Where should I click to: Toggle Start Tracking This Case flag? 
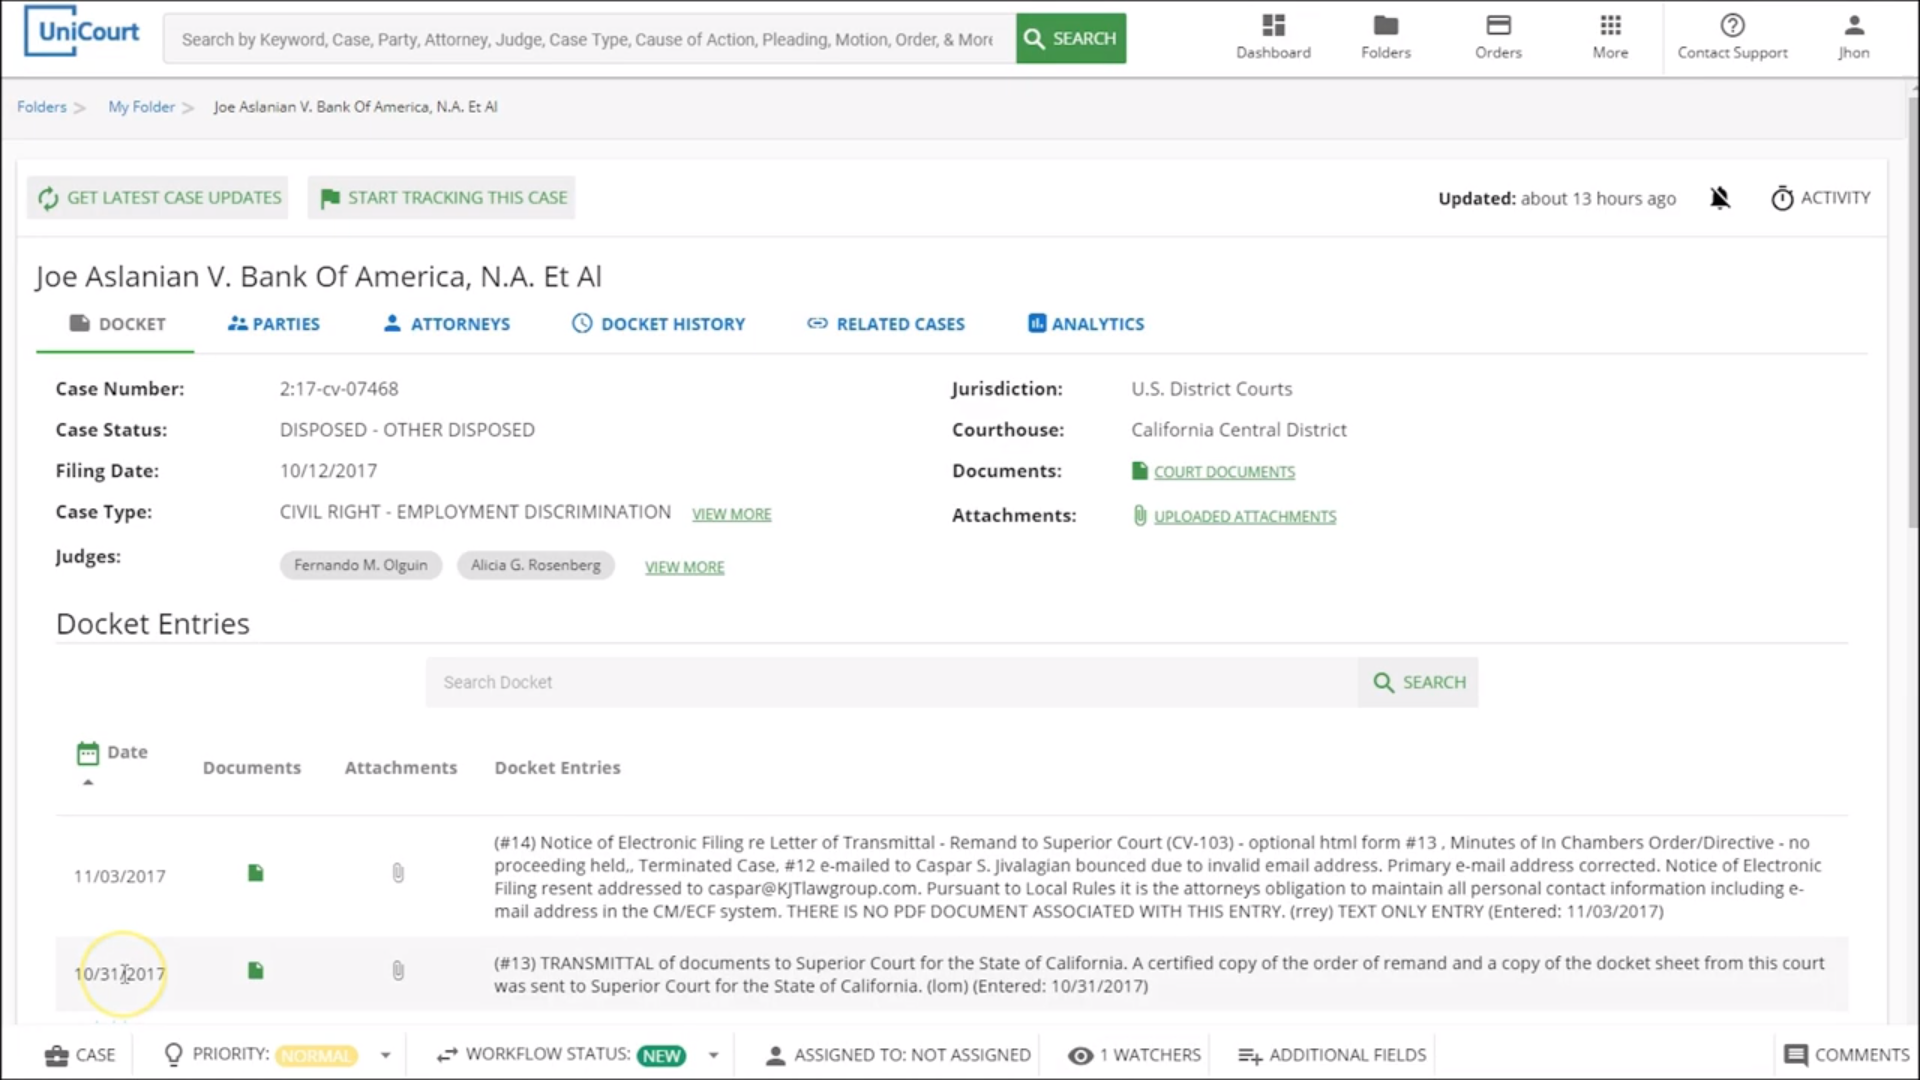coord(442,198)
